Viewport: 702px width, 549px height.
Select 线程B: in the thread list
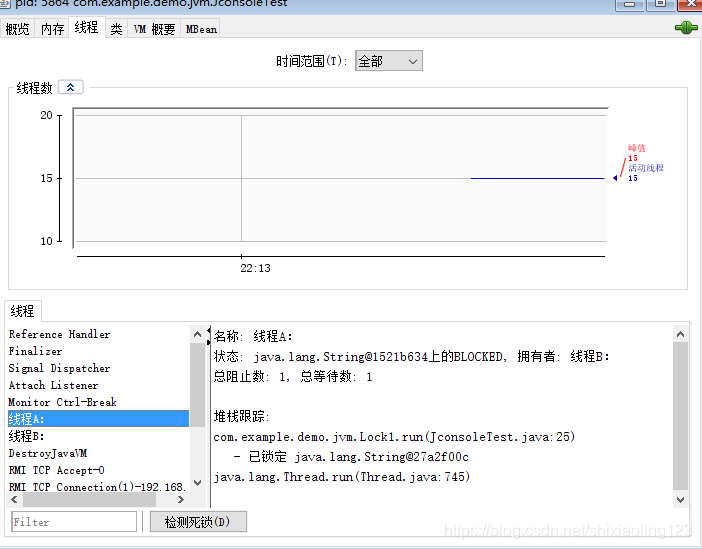pos(98,436)
